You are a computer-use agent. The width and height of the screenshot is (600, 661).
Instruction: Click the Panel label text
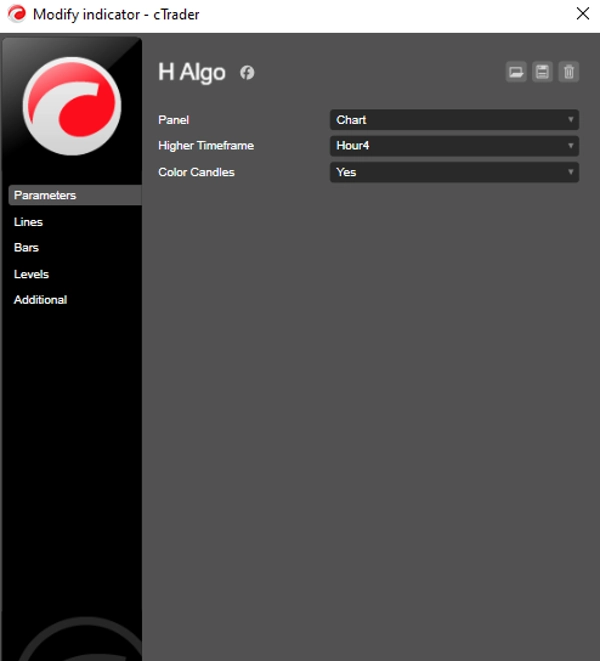coord(174,120)
